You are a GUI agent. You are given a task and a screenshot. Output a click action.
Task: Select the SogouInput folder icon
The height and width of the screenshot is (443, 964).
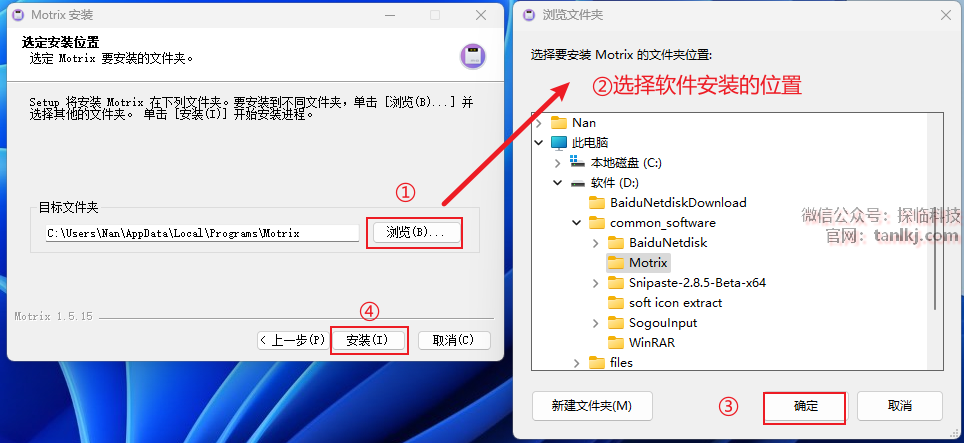(x=615, y=323)
